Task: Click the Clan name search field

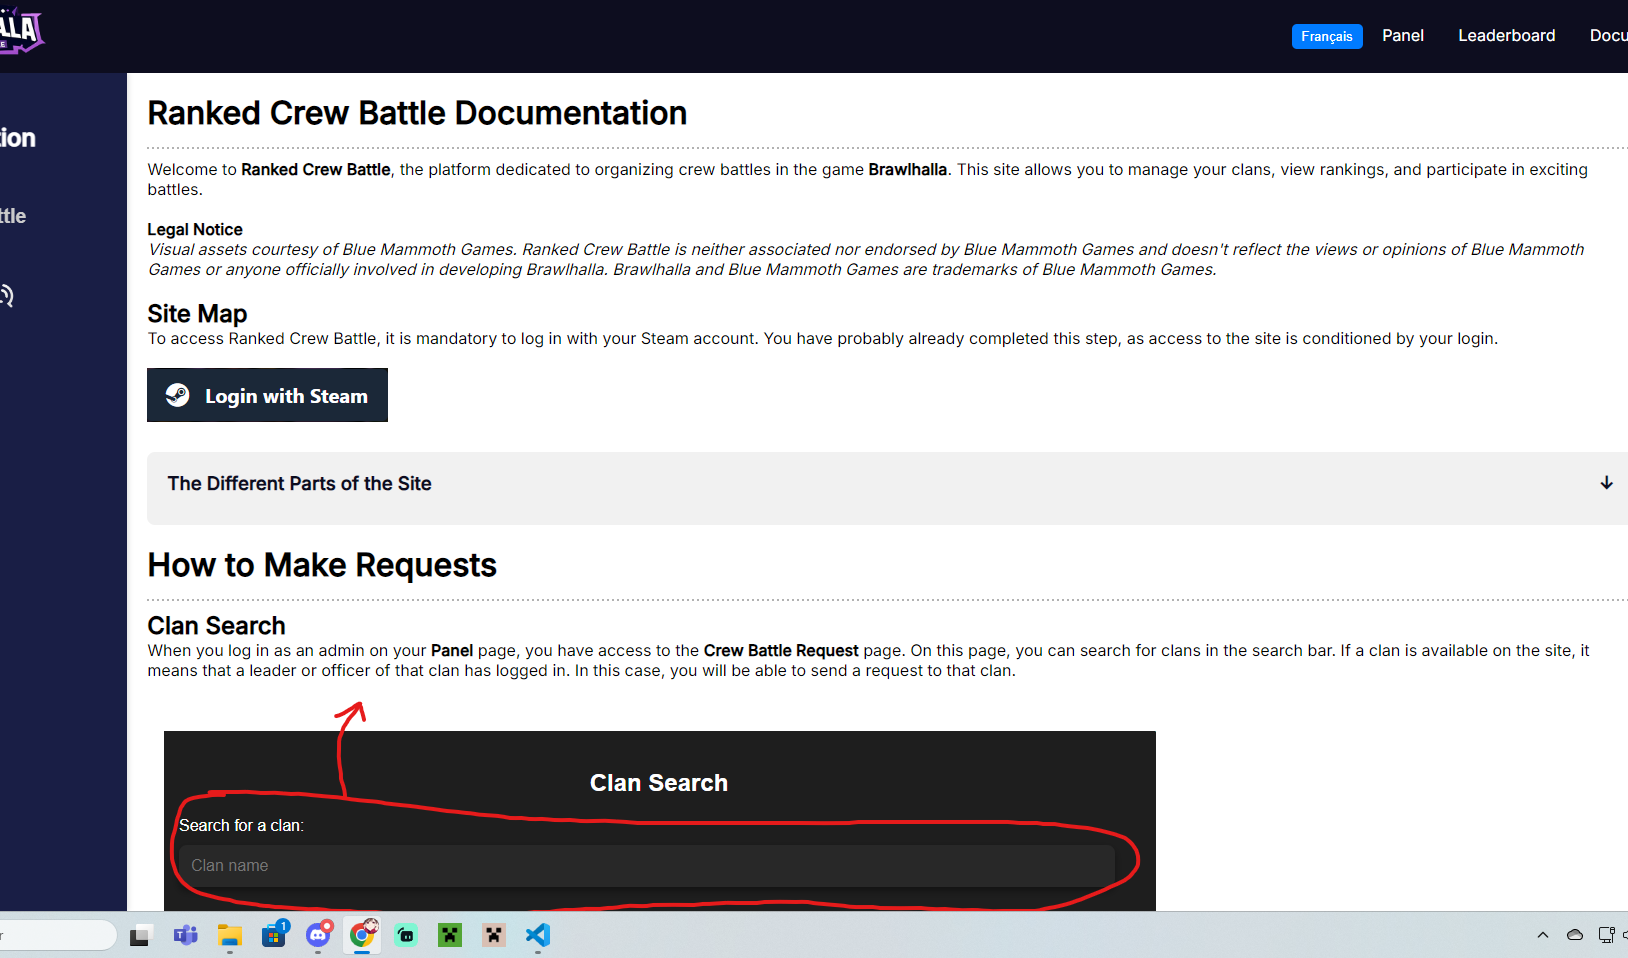Action: 646,865
